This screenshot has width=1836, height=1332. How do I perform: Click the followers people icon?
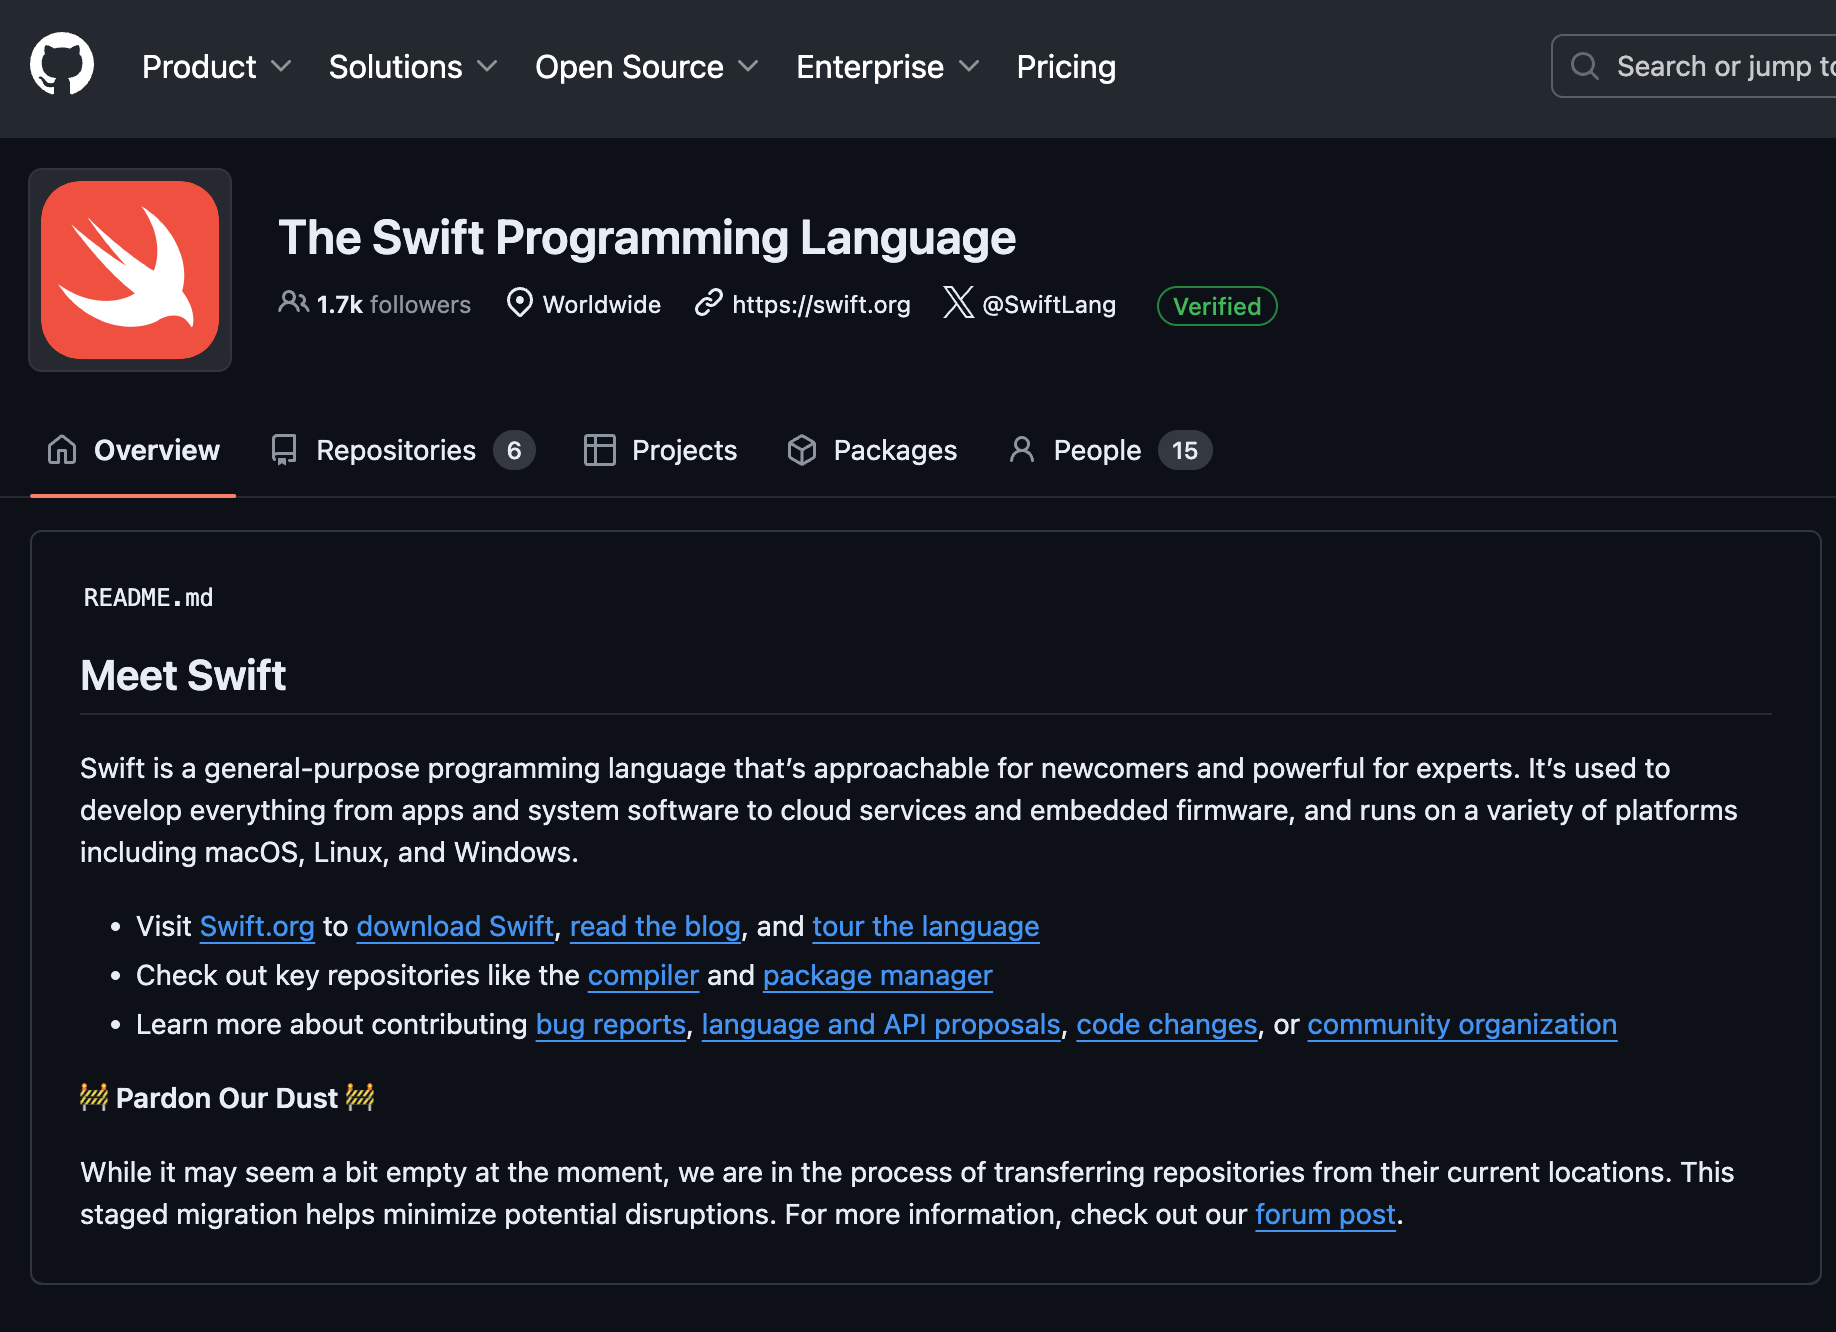[x=293, y=302]
